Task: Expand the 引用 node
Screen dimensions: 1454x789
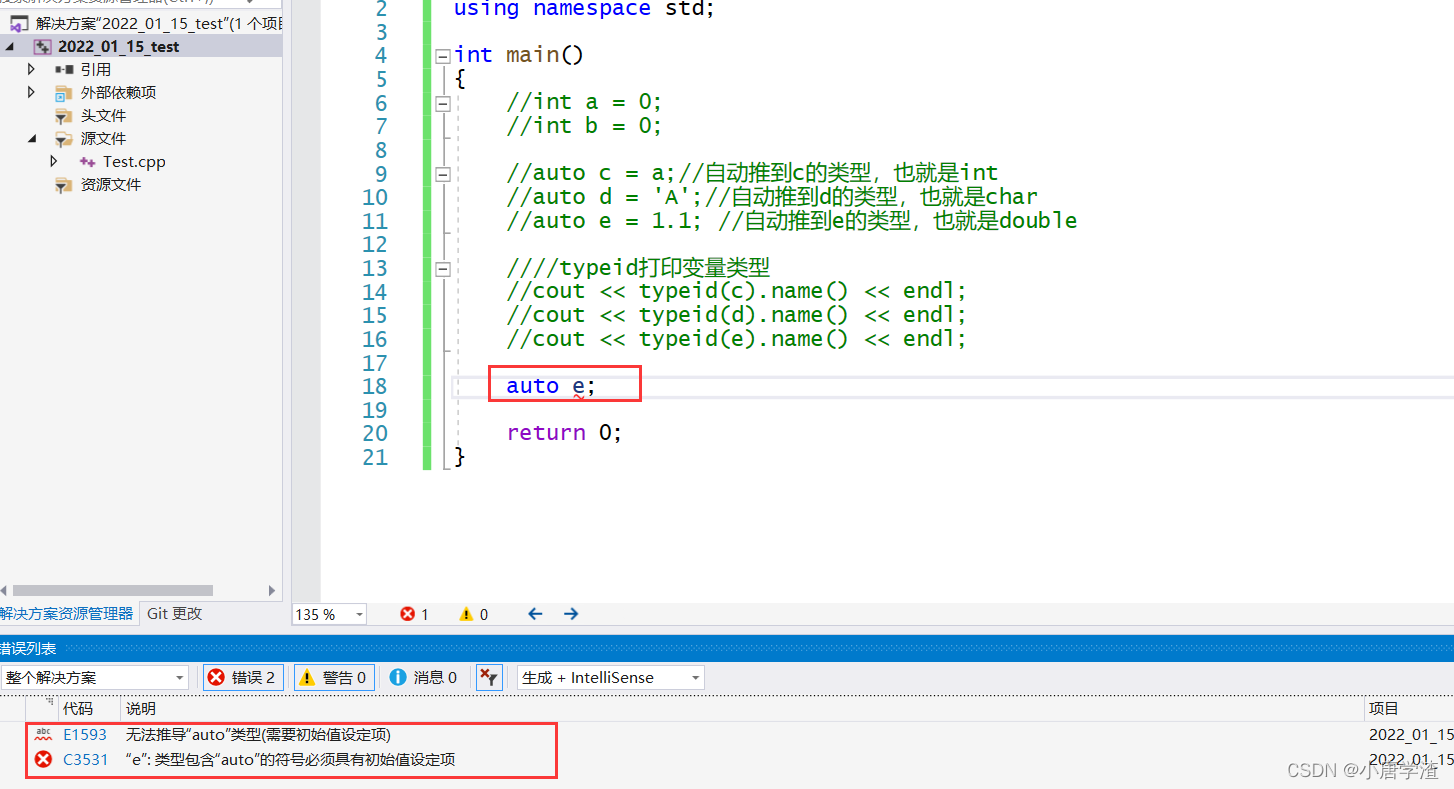Action: [31, 70]
